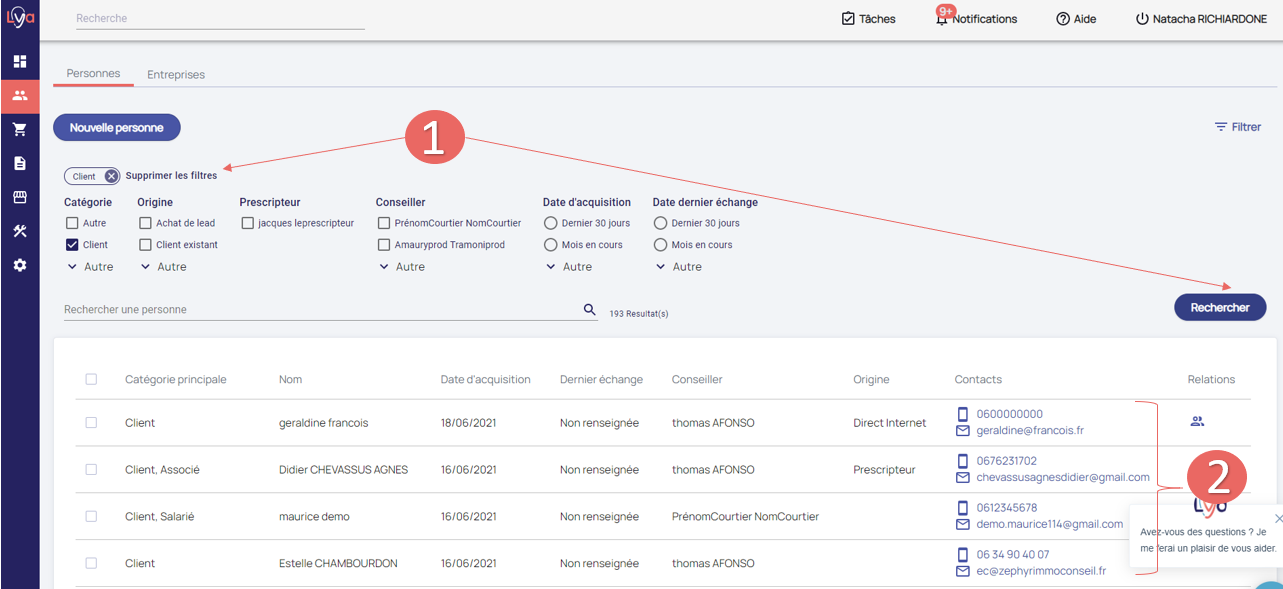1283x589 pixels.
Task: Click the notifications bell icon
Action: (x=941, y=19)
